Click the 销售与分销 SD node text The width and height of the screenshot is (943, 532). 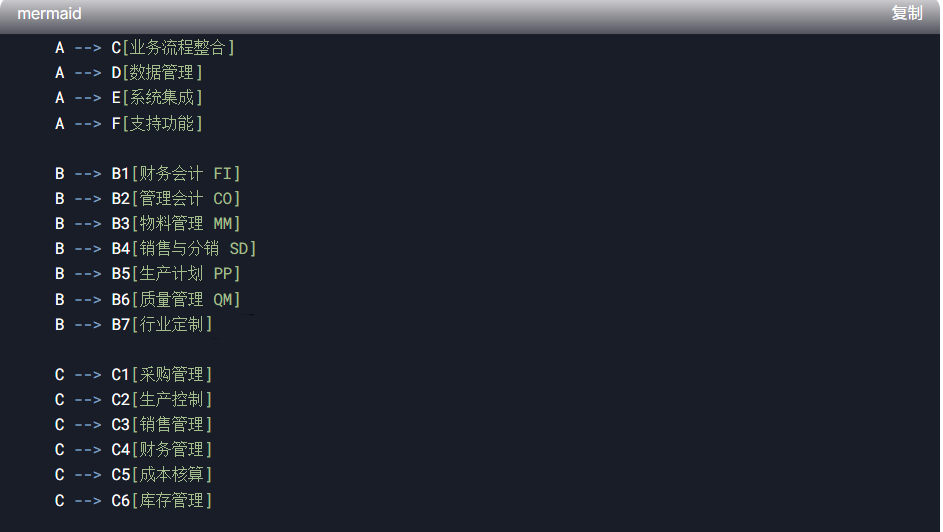coord(194,249)
